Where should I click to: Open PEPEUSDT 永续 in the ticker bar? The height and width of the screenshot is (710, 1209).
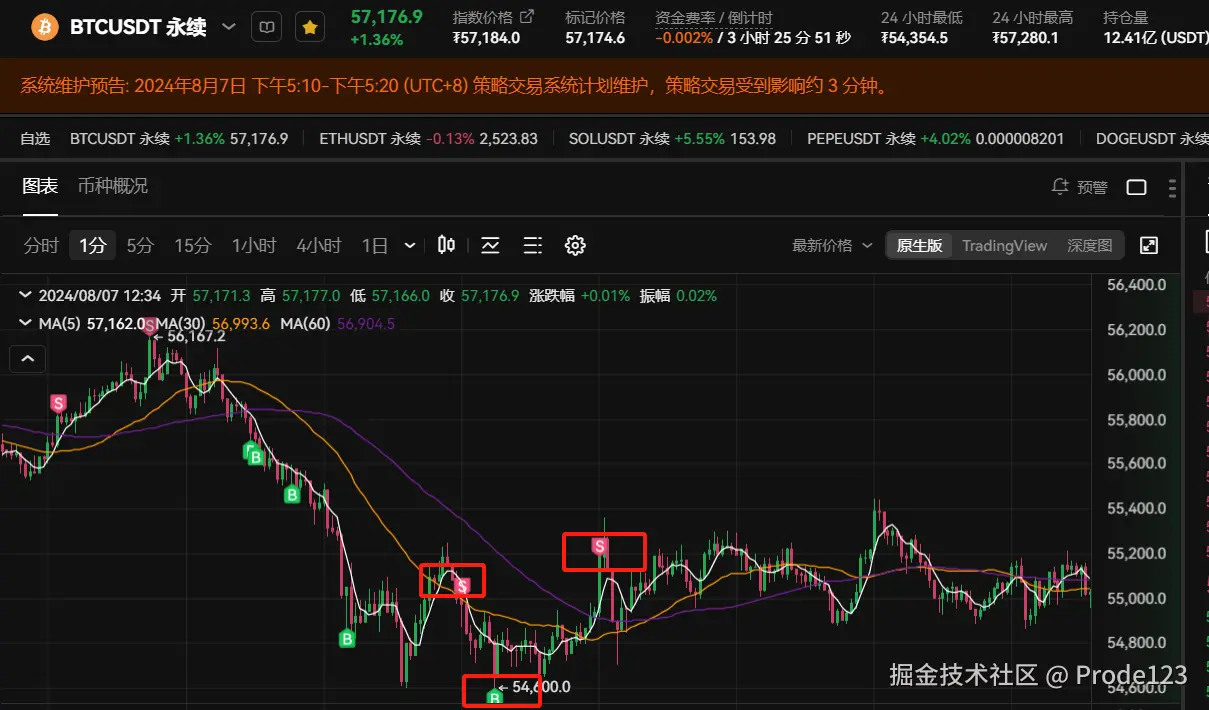pyautogui.click(x=935, y=139)
